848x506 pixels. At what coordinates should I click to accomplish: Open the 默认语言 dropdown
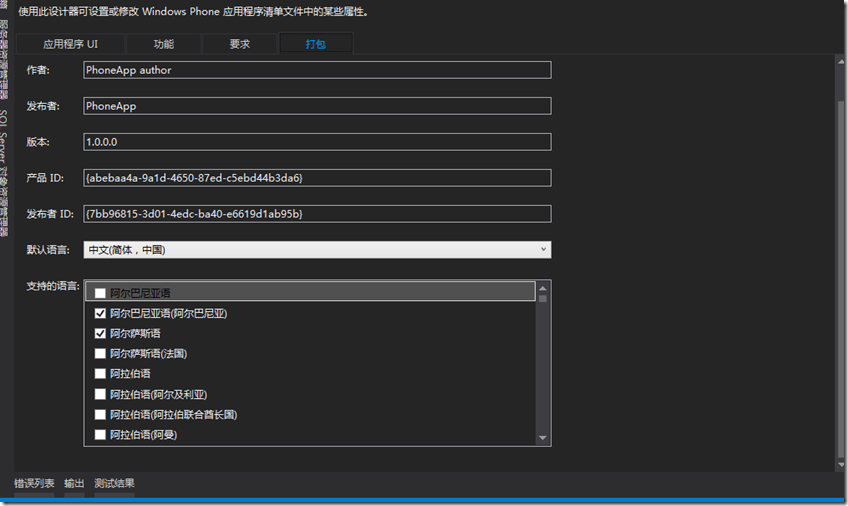tap(317, 250)
